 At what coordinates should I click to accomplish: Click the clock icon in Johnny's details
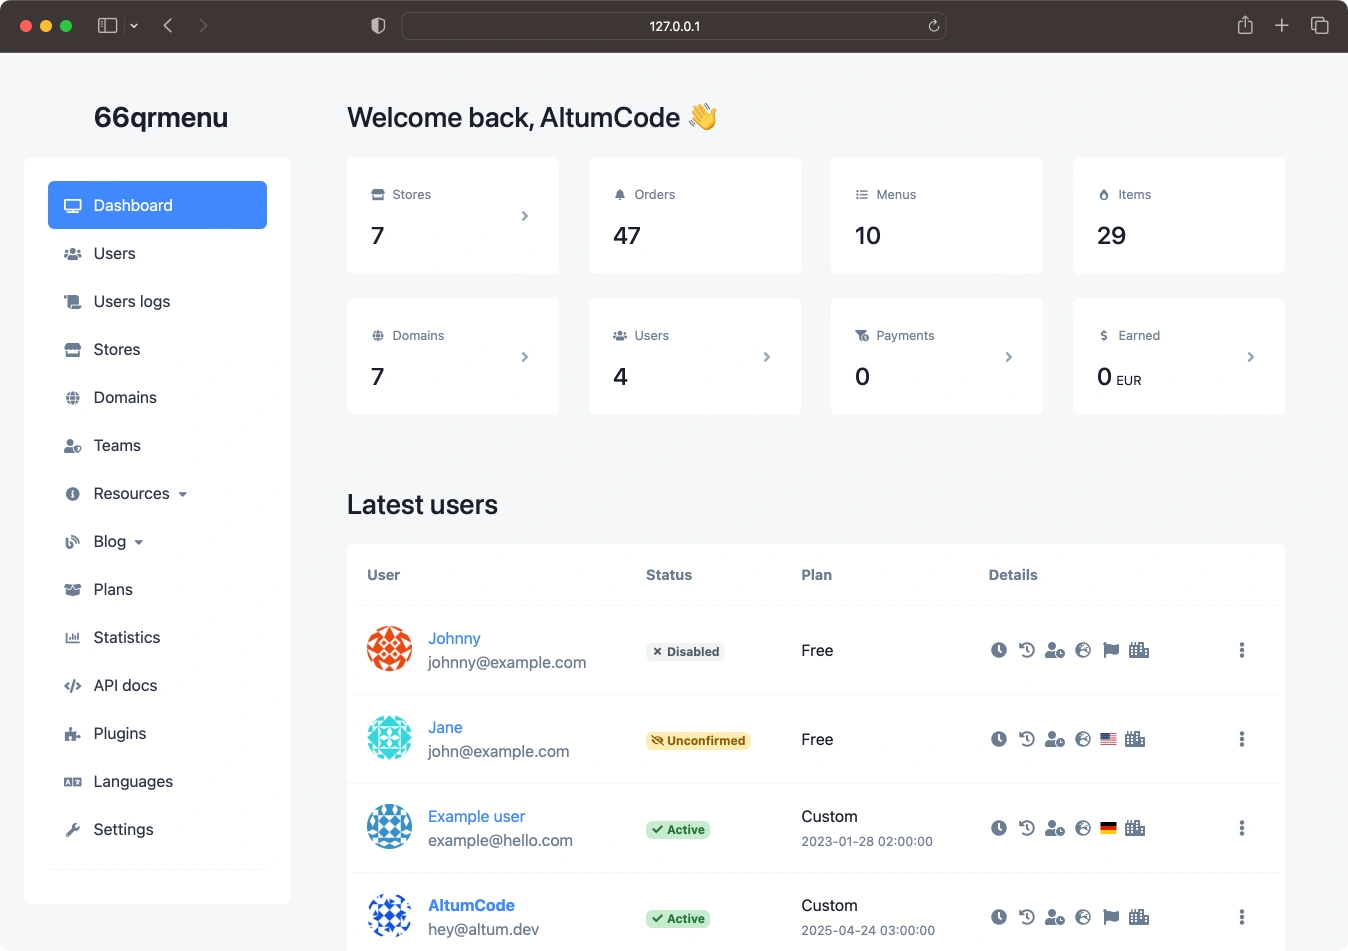click(x=998, y=650)
